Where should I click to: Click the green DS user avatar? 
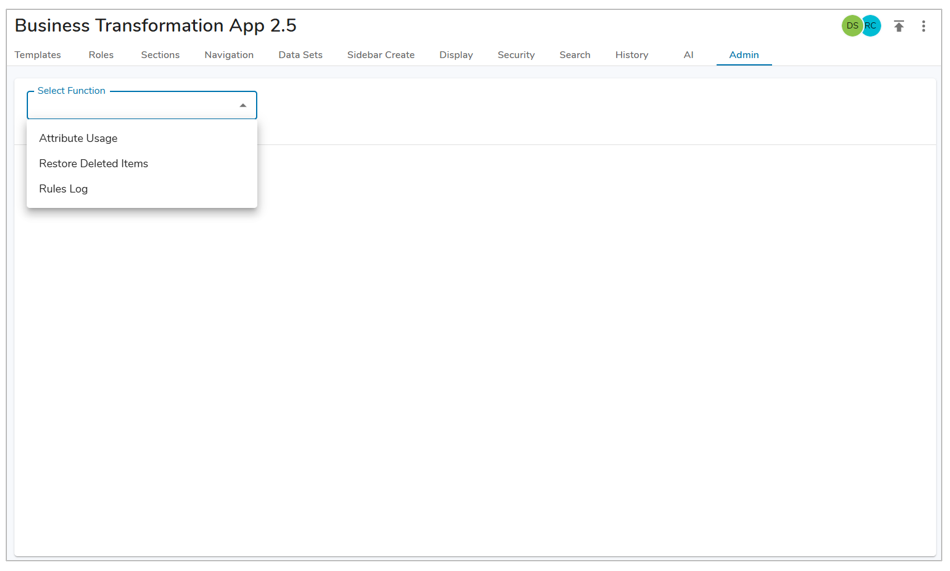(851, 26)
